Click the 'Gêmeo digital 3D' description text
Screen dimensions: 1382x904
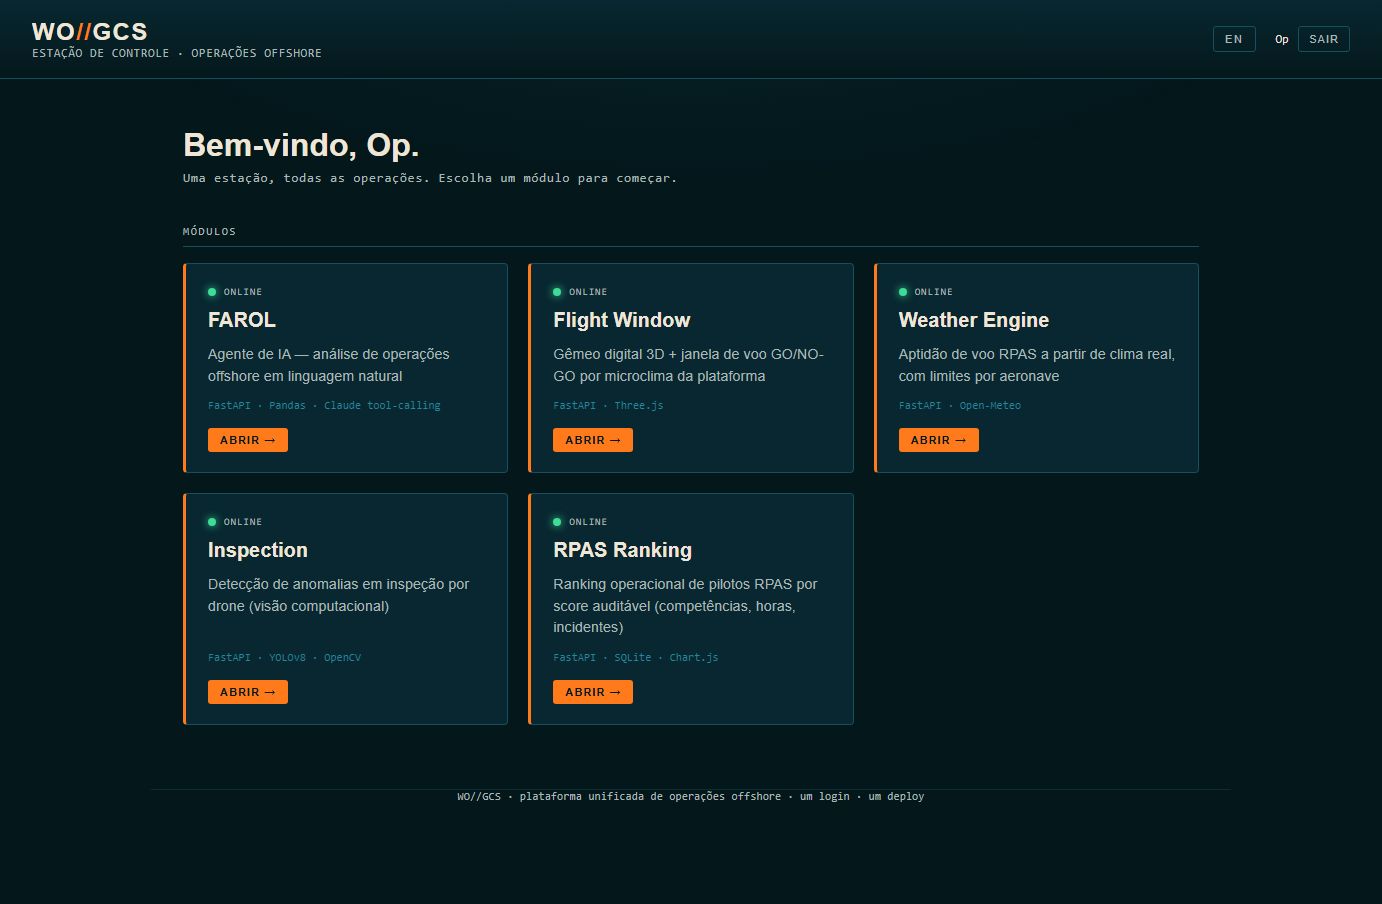point(688,365)
